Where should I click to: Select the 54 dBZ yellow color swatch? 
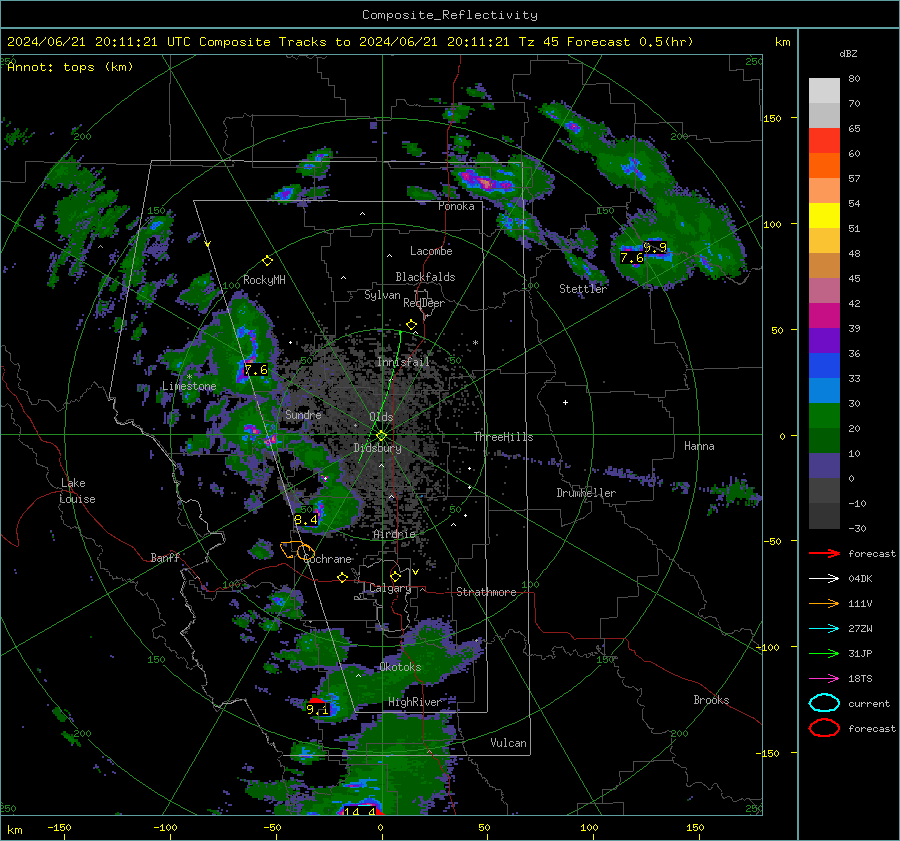(824, 215)
